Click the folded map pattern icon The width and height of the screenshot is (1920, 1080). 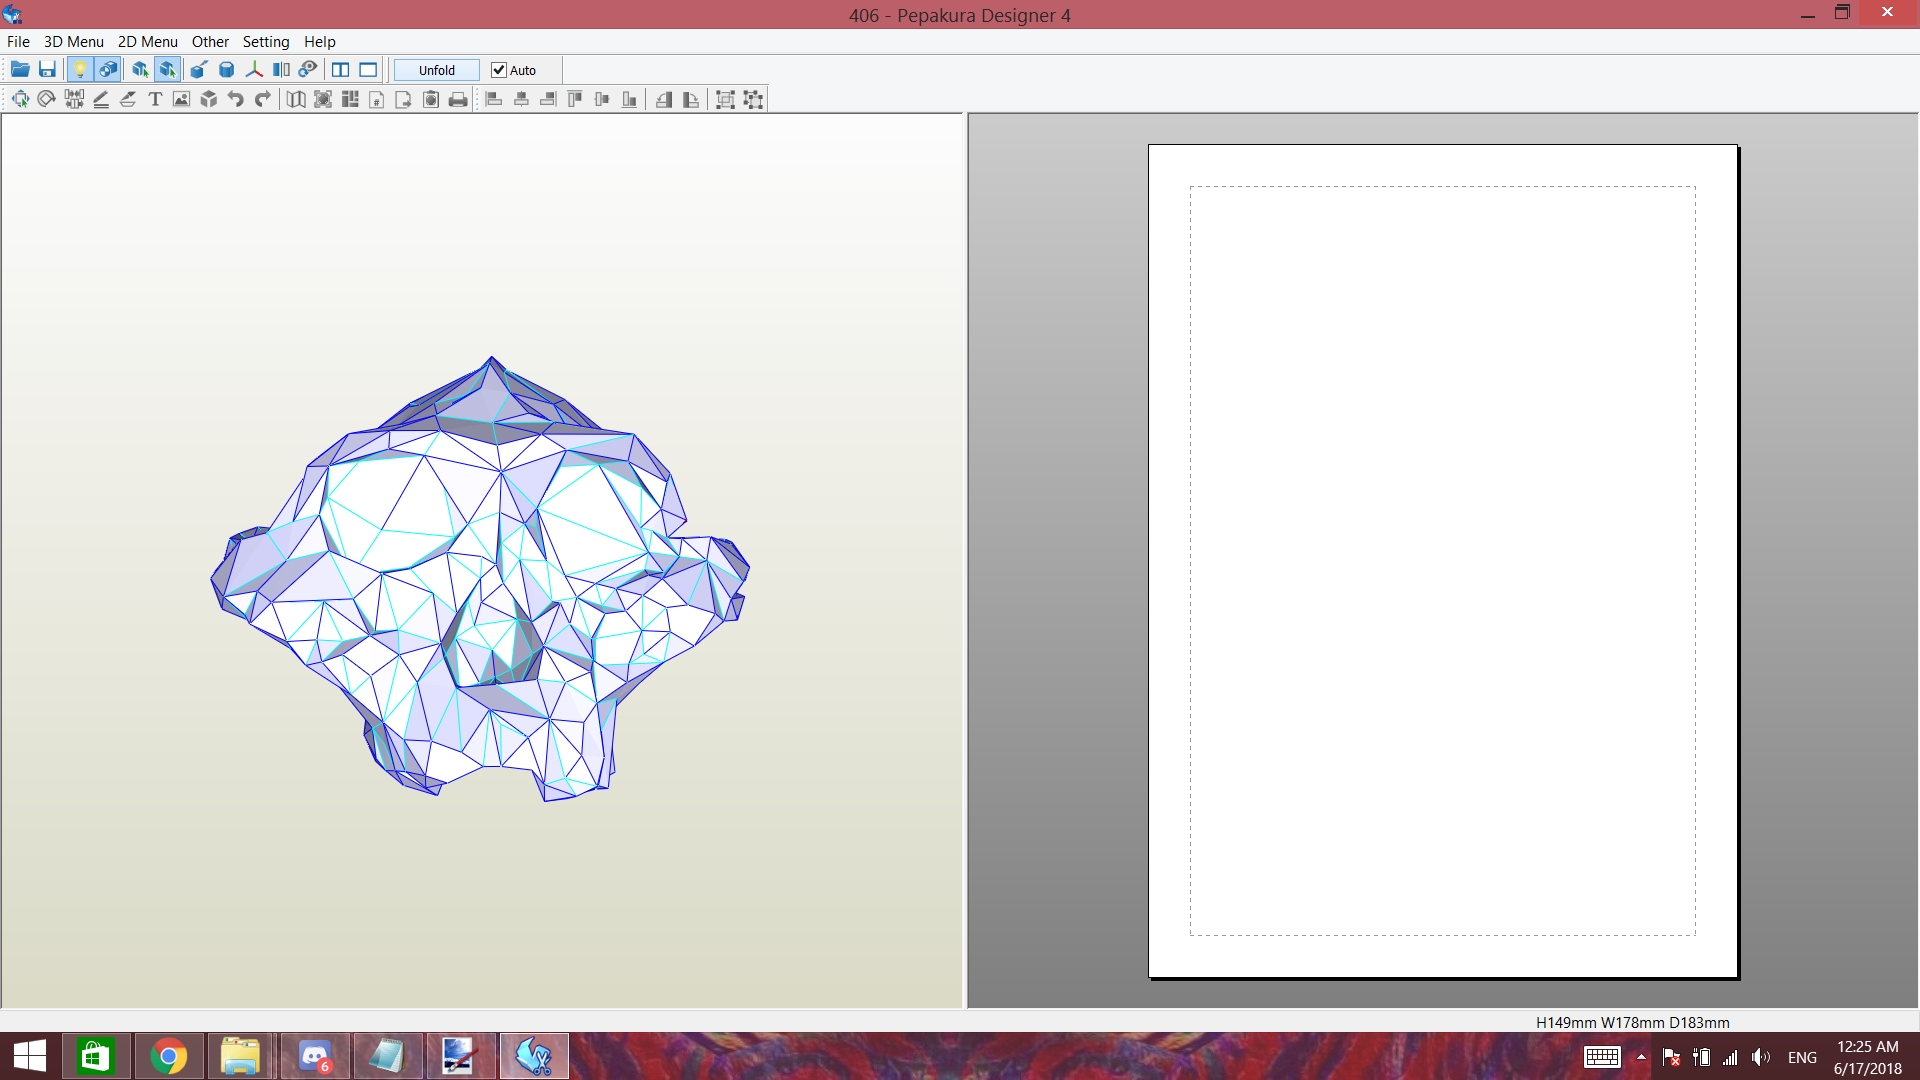click(296, 99)
